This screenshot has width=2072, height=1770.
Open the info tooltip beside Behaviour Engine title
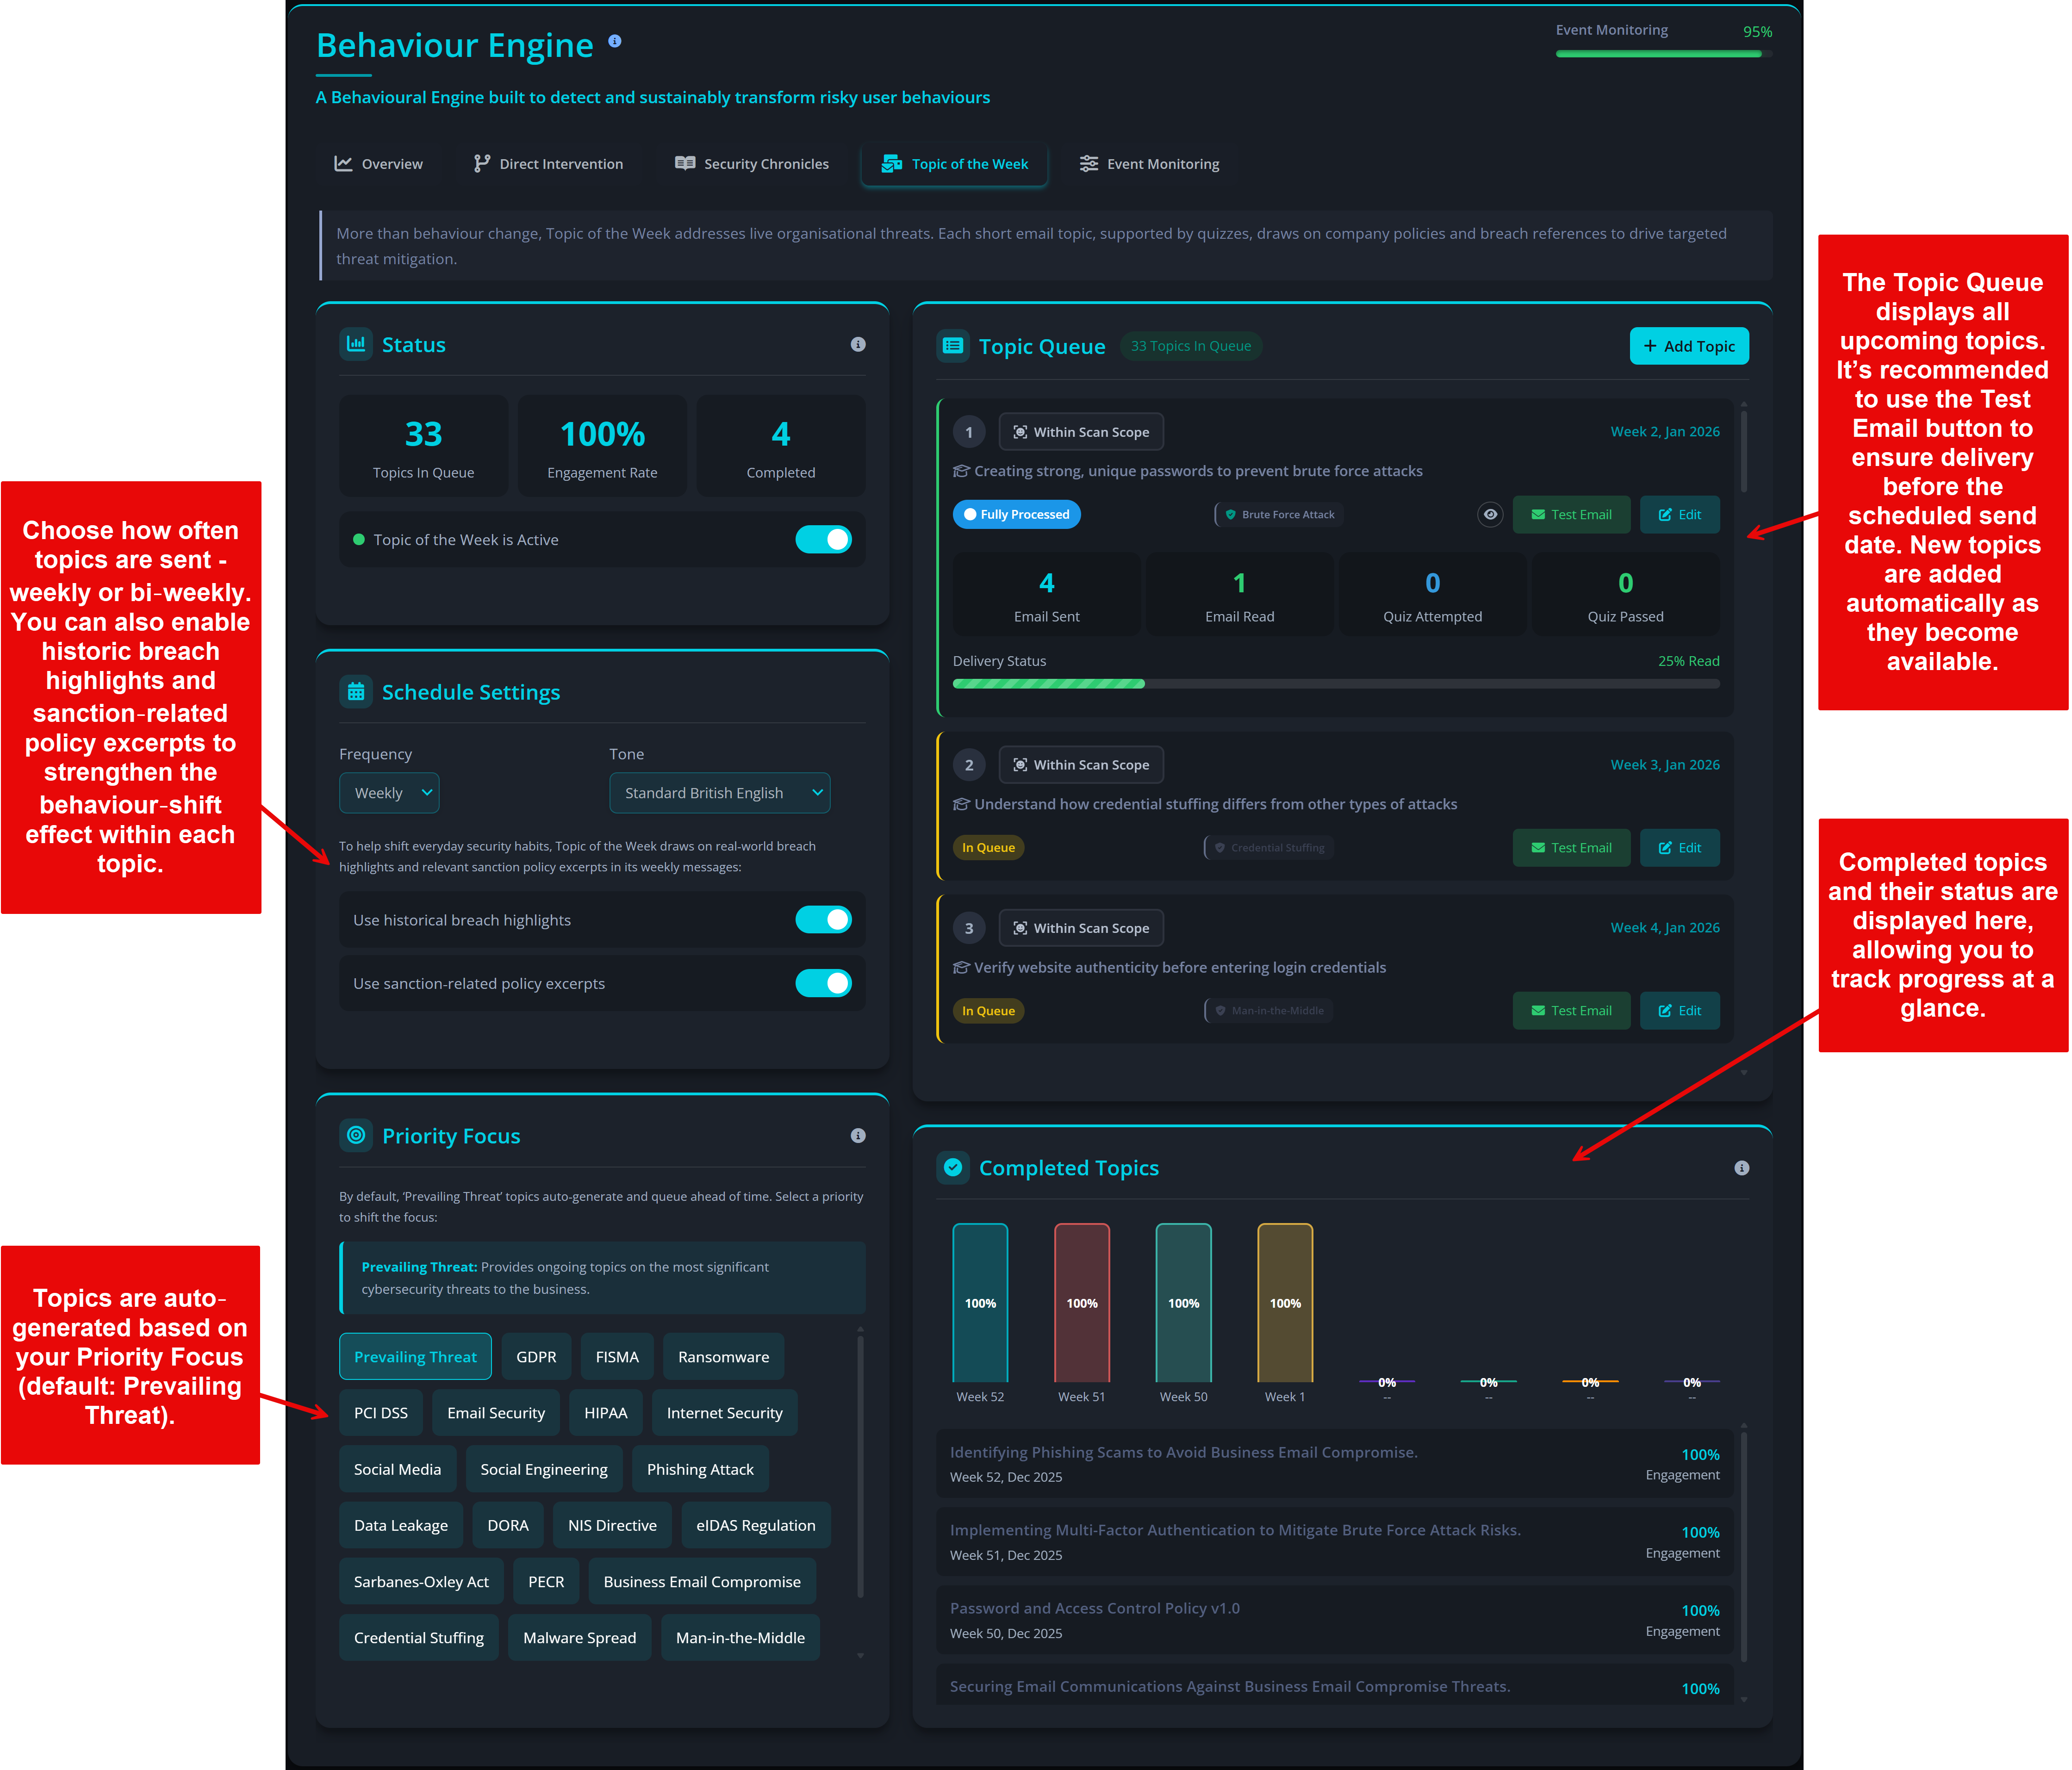(615, 41)
